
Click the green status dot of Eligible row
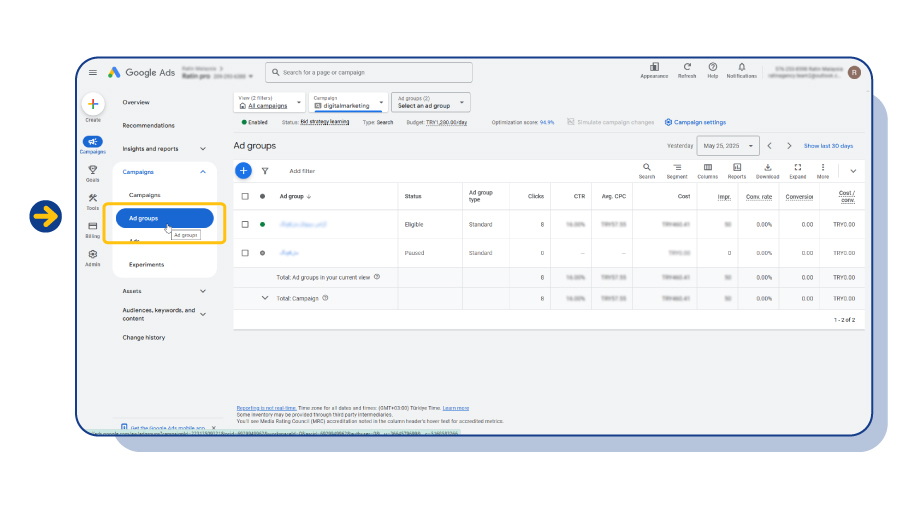pos(262,224)
